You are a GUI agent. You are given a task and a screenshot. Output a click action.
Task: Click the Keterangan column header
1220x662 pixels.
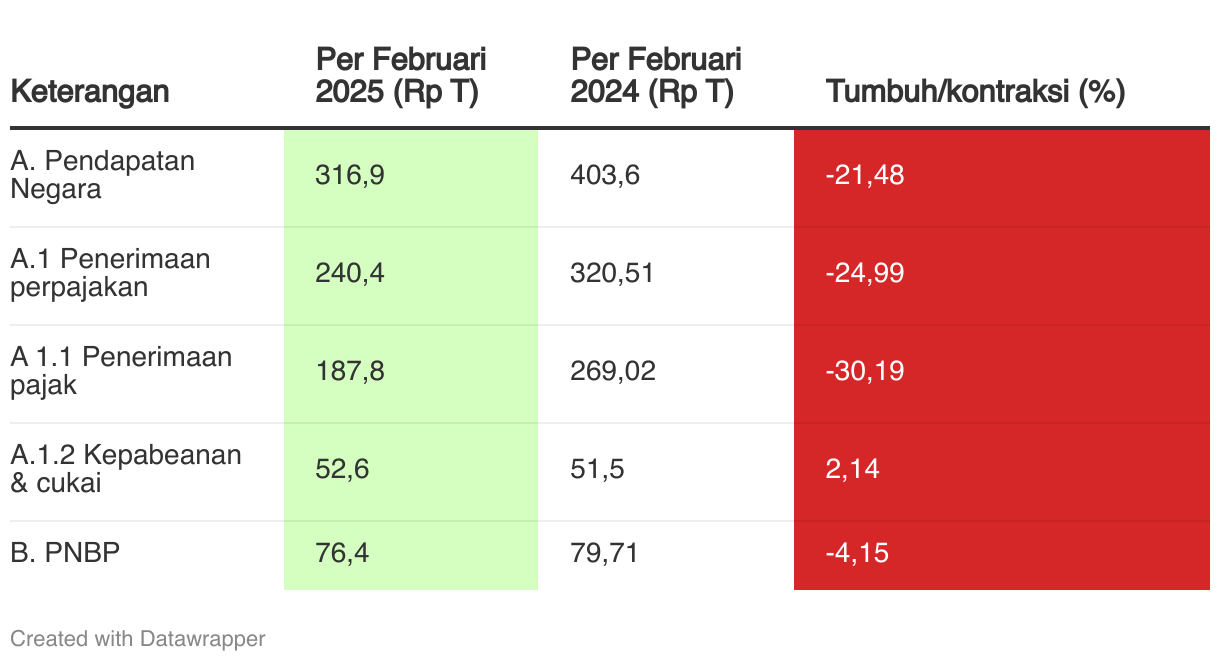coord(90,92)
